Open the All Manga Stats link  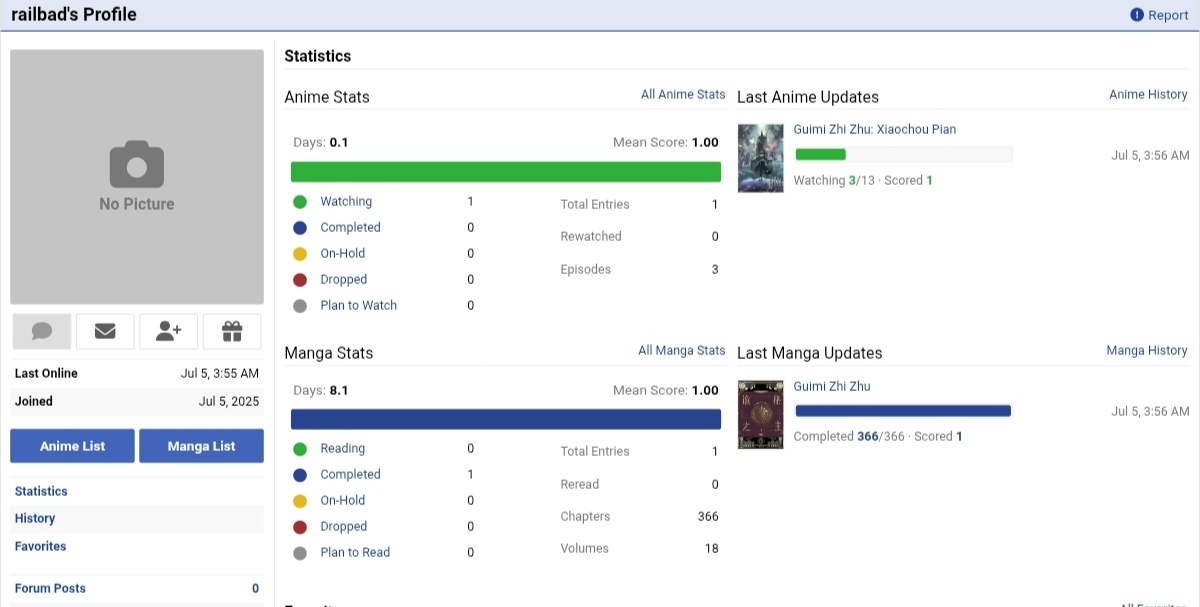pyautogui.click(x=682, y=350)
